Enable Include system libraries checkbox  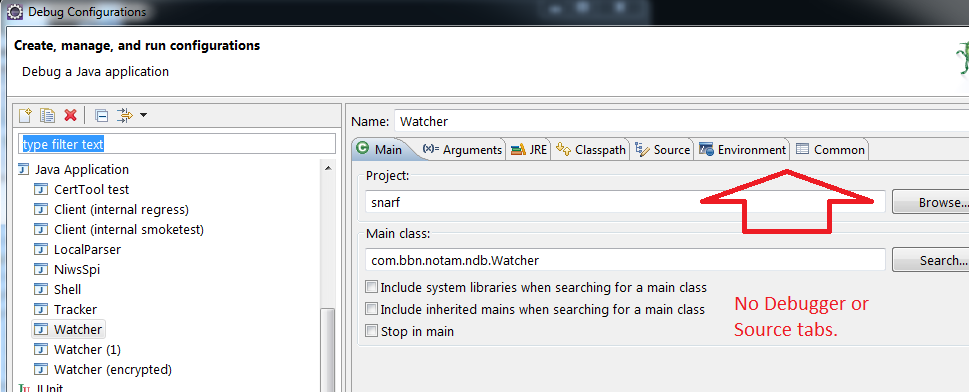click(371, 288)
